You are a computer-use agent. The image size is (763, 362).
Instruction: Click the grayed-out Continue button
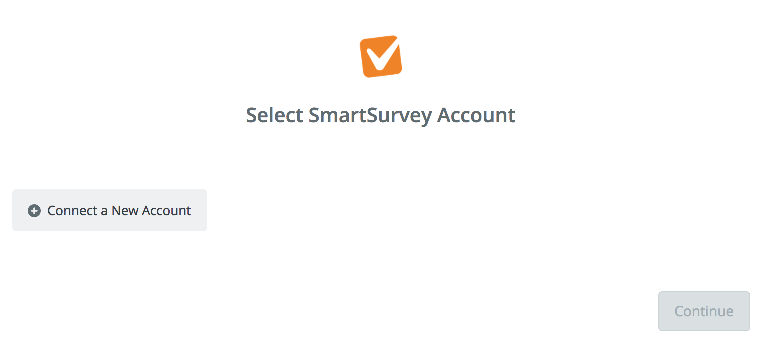point(704,311)
